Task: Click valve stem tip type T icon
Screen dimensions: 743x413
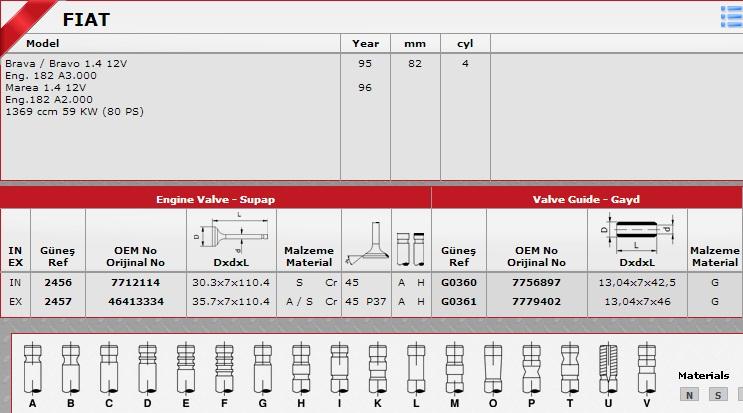Action: [570, 368]
